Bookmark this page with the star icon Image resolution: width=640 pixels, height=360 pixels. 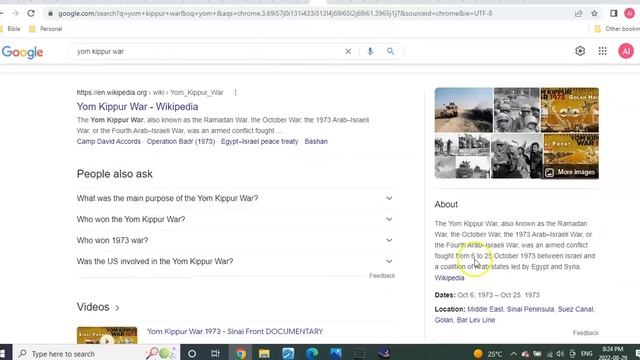(594, 13)
